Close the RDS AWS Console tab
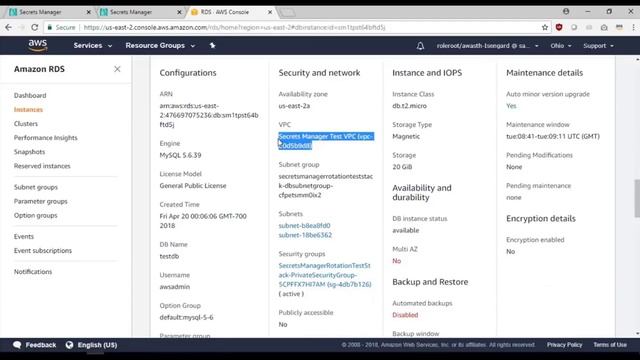The height and width of the screenshot is (360, 640). pyautogui.click(x=270, y=12)
